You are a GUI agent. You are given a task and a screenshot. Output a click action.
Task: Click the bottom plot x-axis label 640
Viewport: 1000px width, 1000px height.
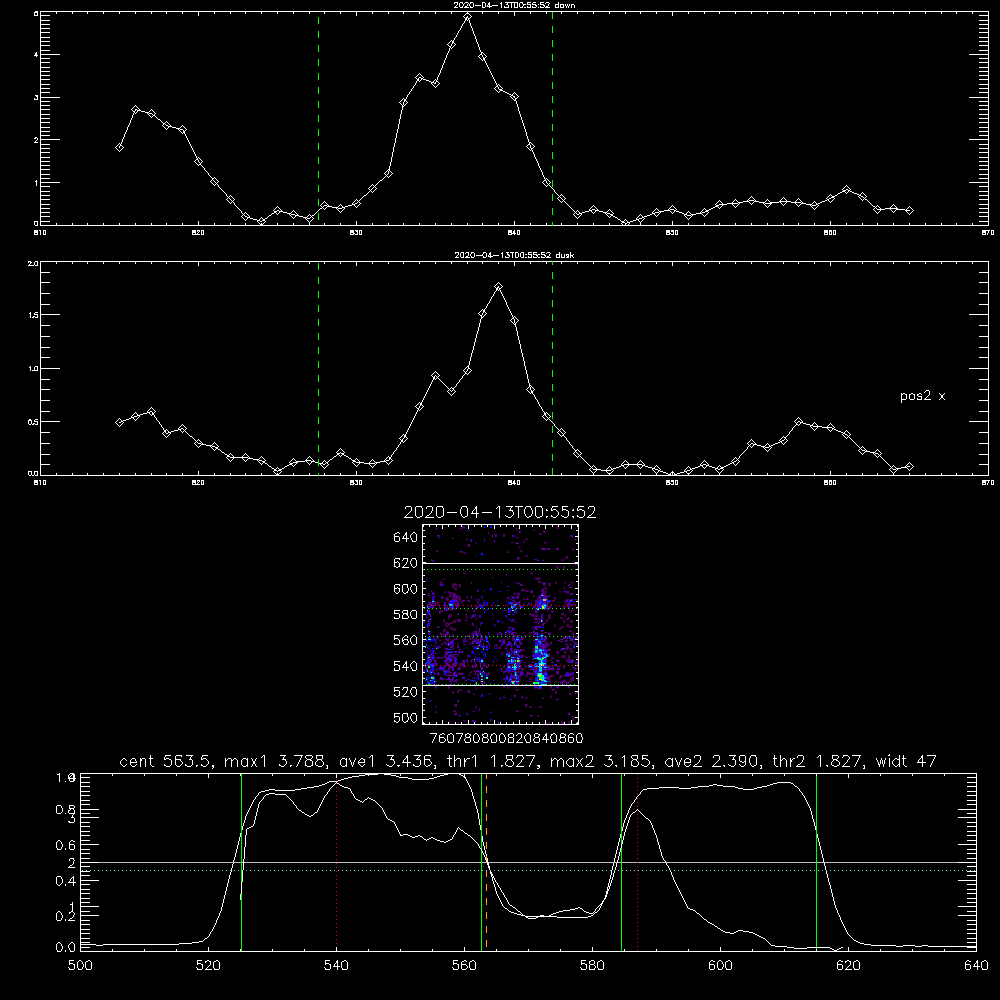pos(976,965)
